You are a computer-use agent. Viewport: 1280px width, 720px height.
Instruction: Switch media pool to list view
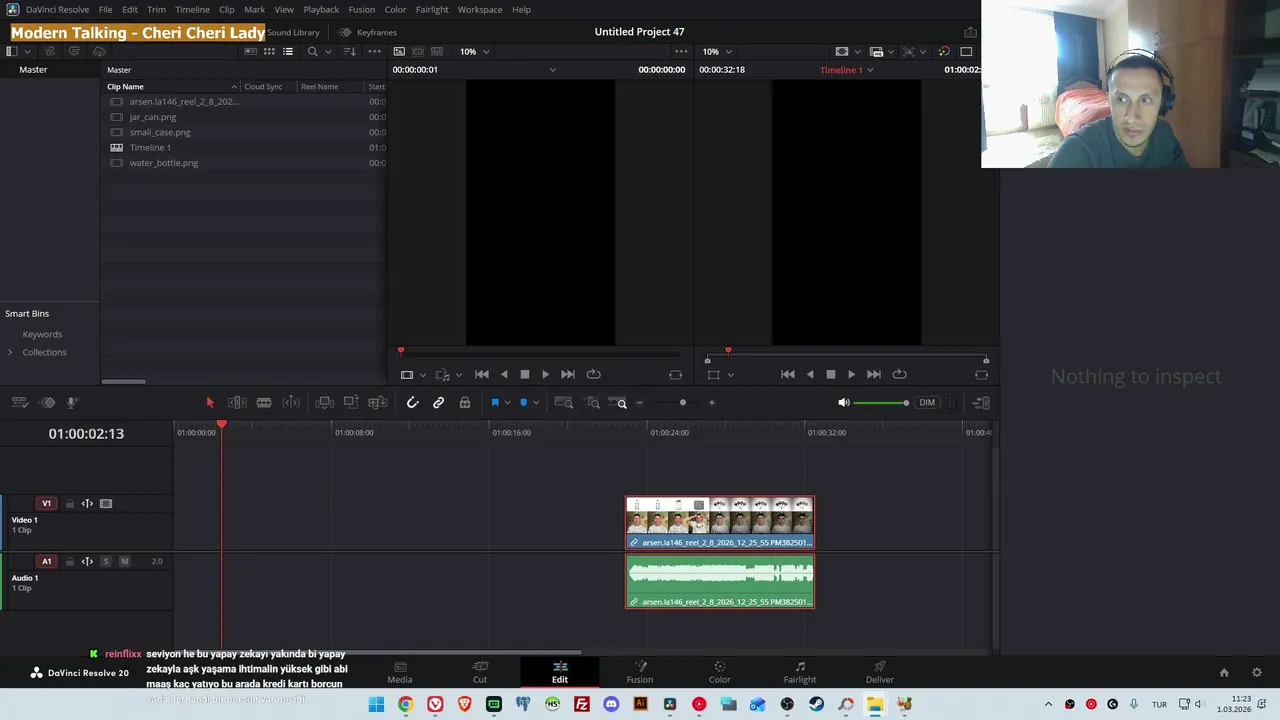(x=288, y=51)
